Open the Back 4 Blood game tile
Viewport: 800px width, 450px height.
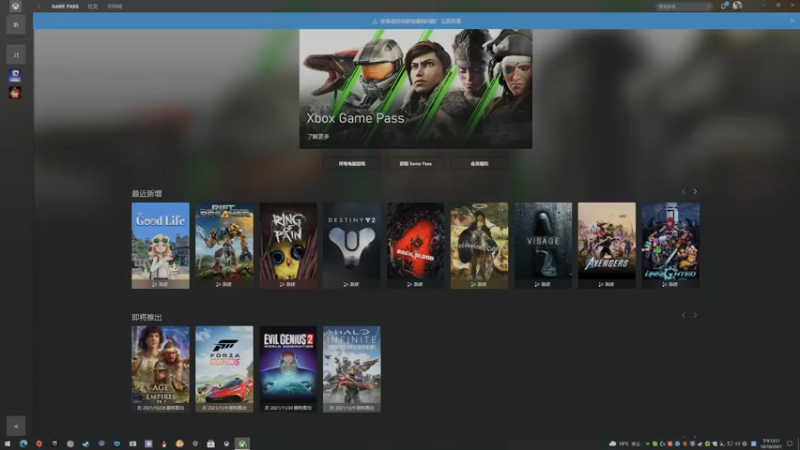(415, 245)
